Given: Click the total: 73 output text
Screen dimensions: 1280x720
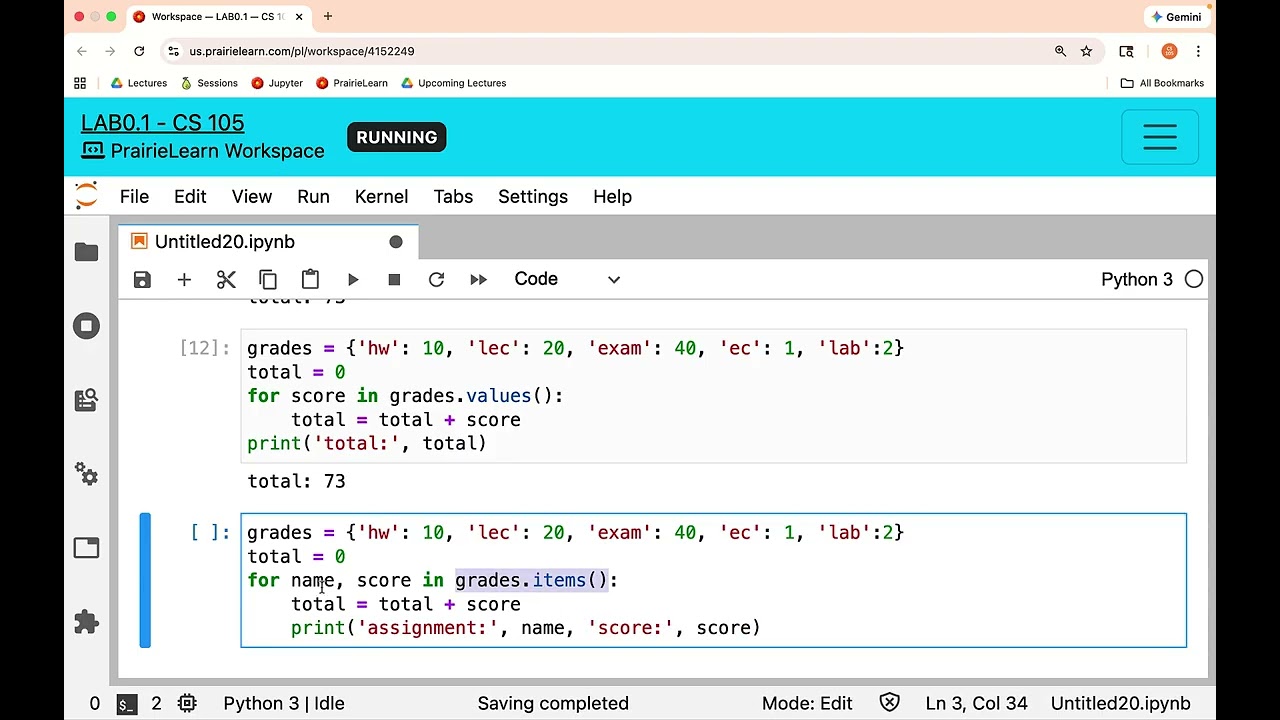Looking at the screenshot, I should click(x=296, y=482).
